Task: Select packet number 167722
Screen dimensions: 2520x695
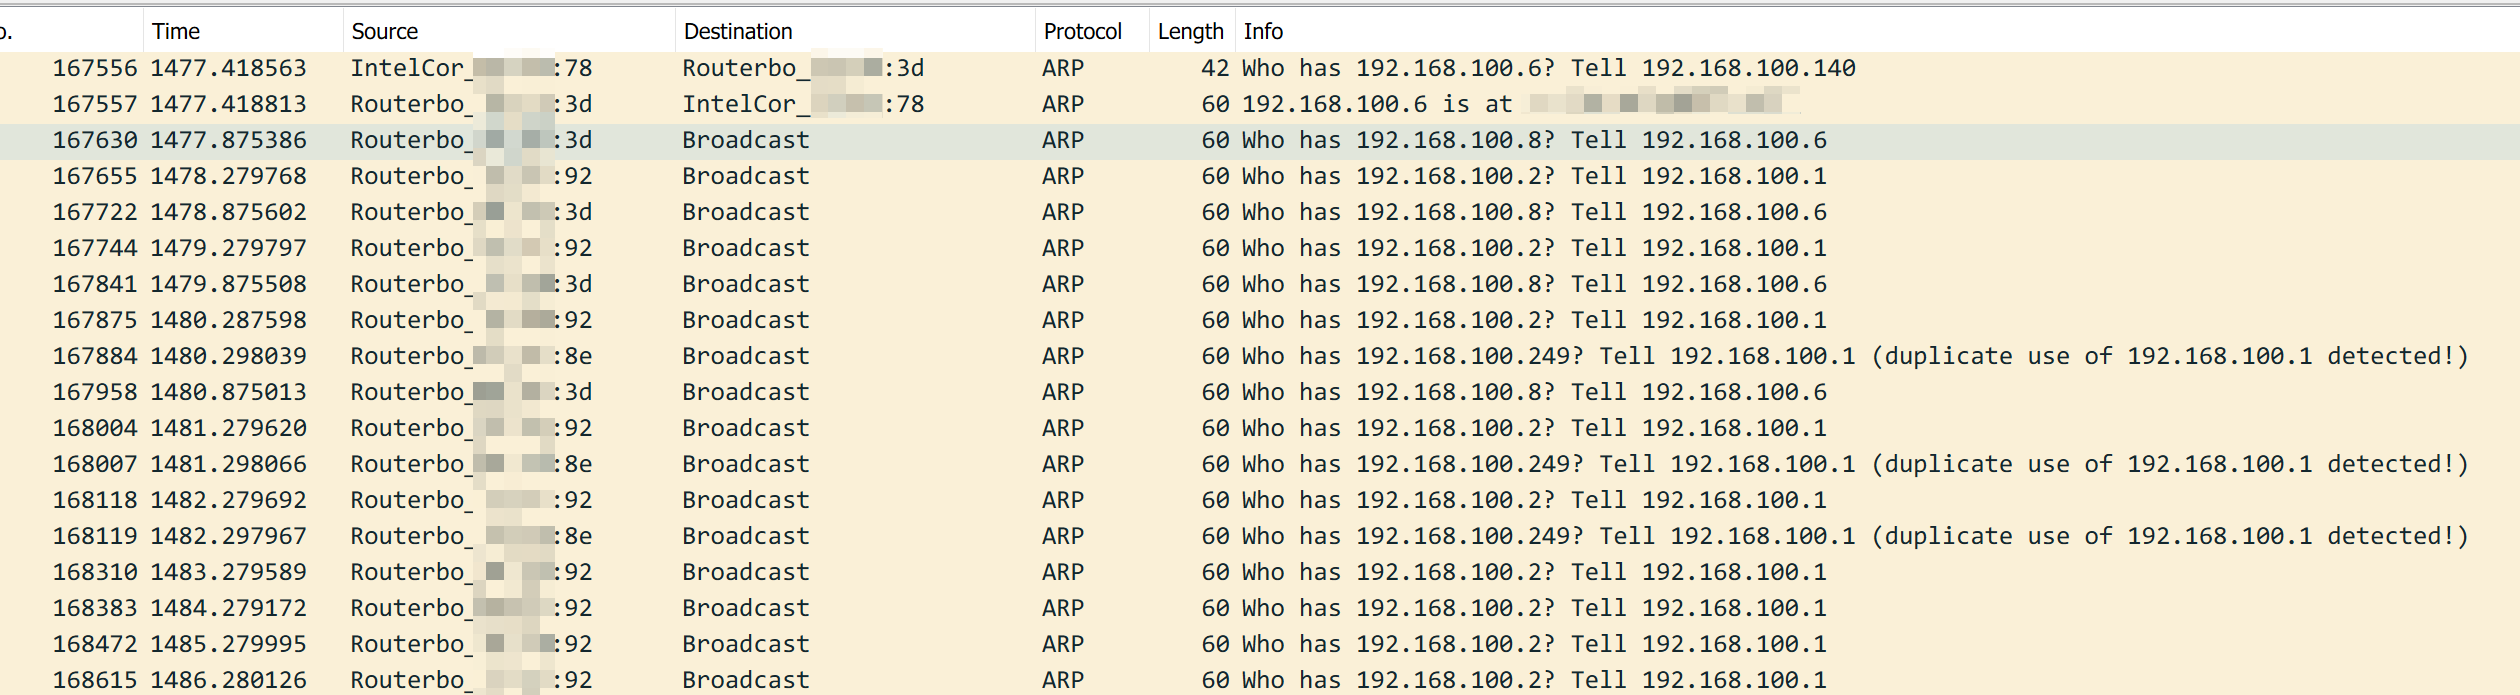Action: point(95,212)
